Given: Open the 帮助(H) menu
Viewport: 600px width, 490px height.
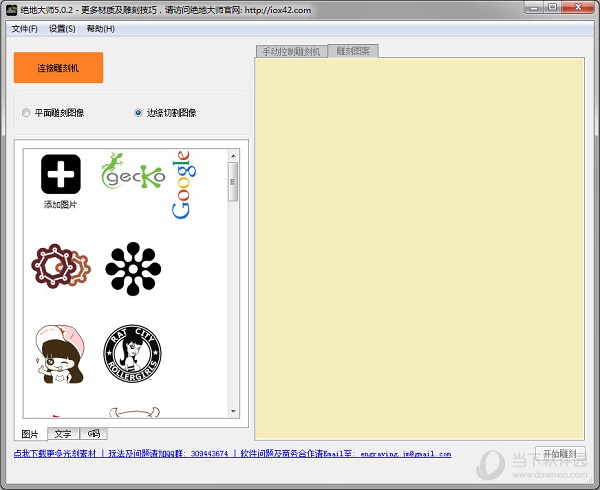Looking at the screenshot, I should pos(100,29).
